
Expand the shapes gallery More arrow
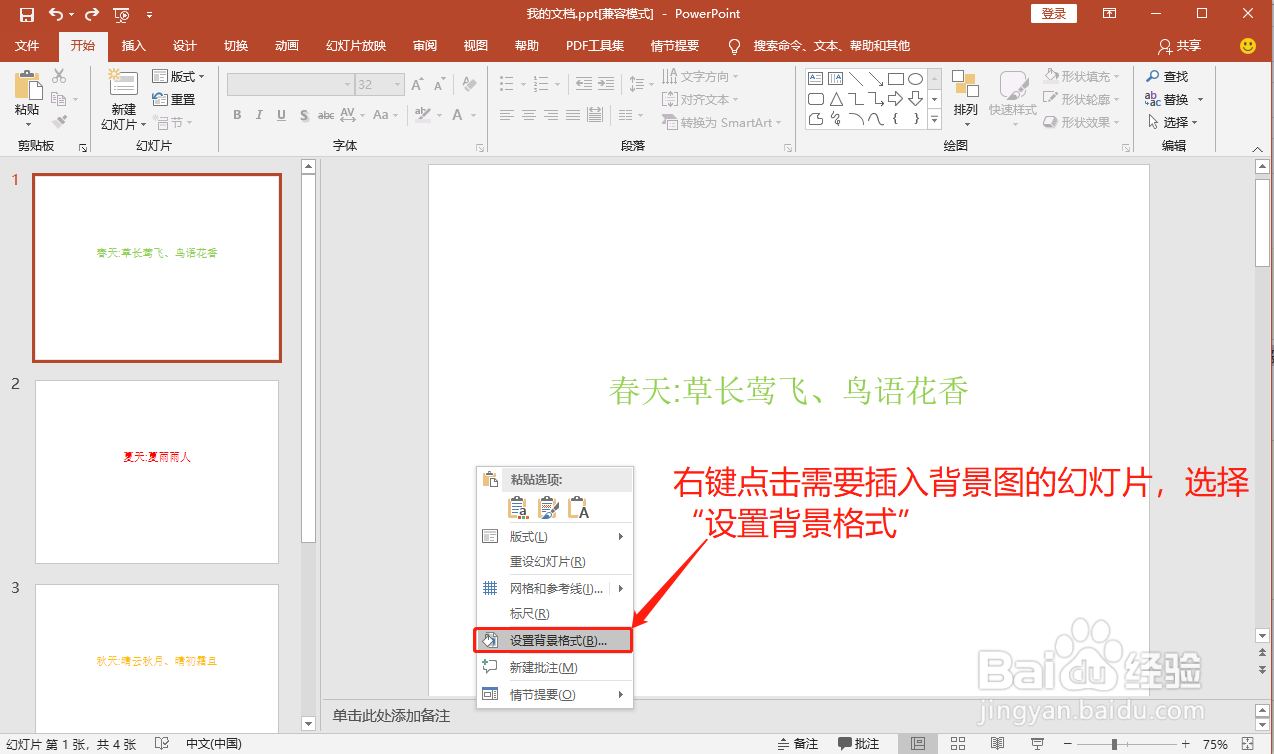[935, 120]
